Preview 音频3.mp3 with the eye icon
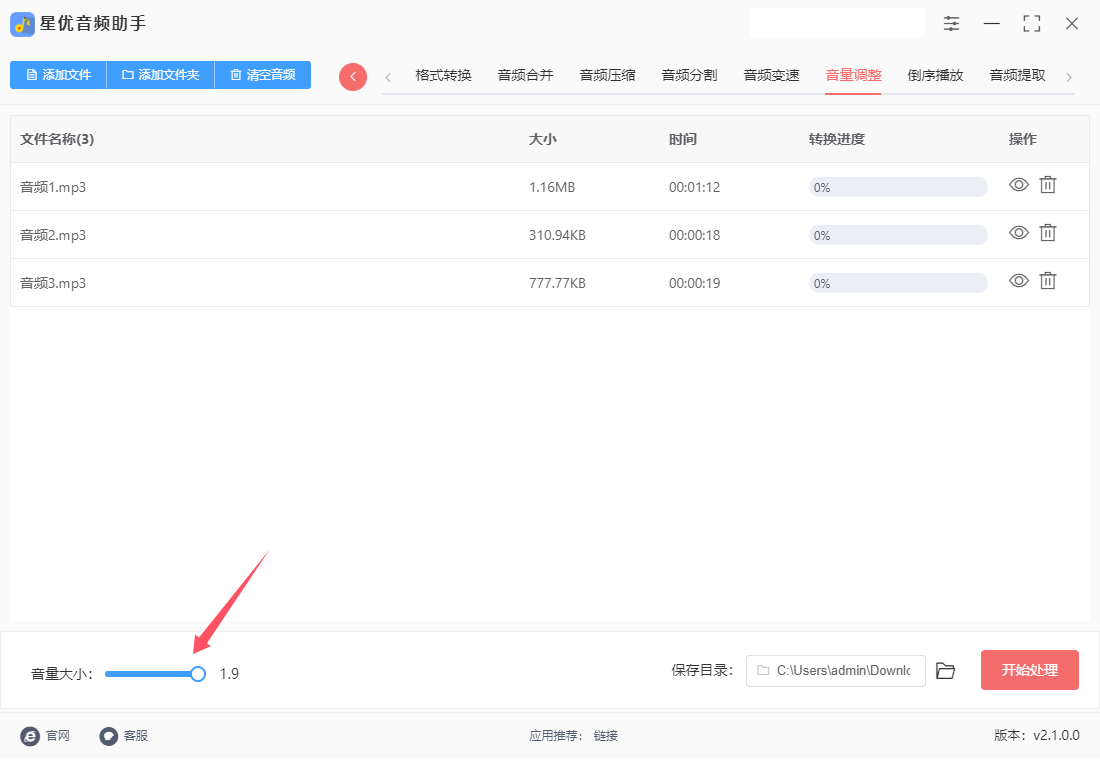The height and width of the screenshot is (760, 1100). (1019, 281)
